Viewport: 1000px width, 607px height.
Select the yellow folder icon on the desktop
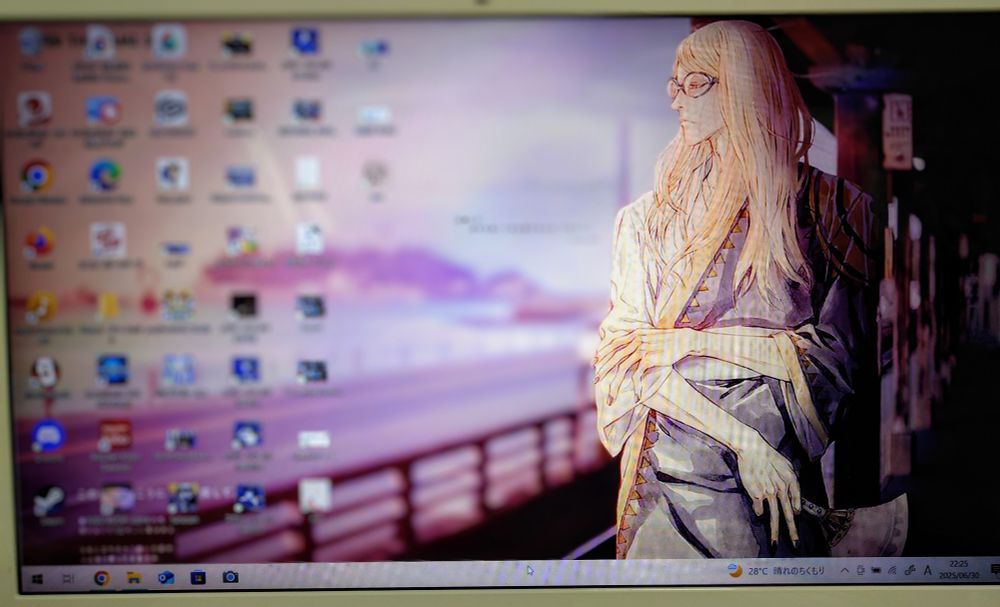(108, 307)
